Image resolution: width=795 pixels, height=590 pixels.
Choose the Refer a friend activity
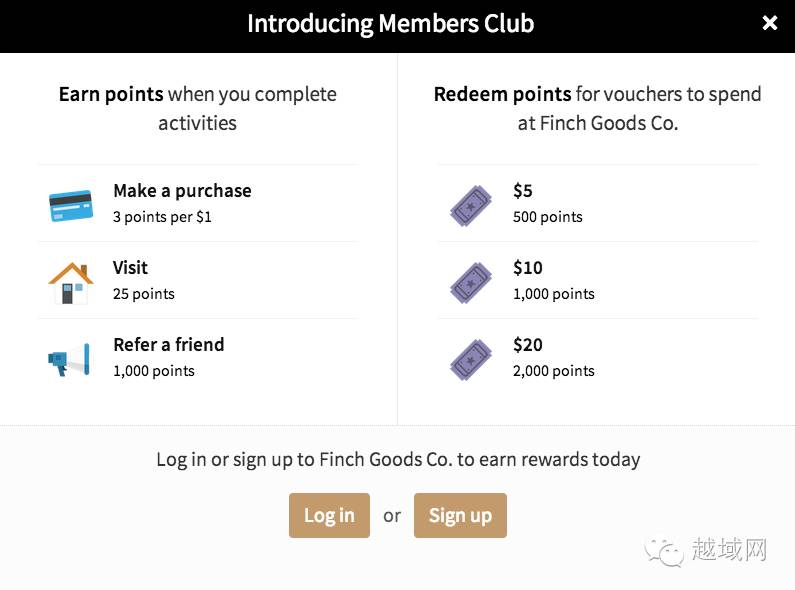[169, 345]
